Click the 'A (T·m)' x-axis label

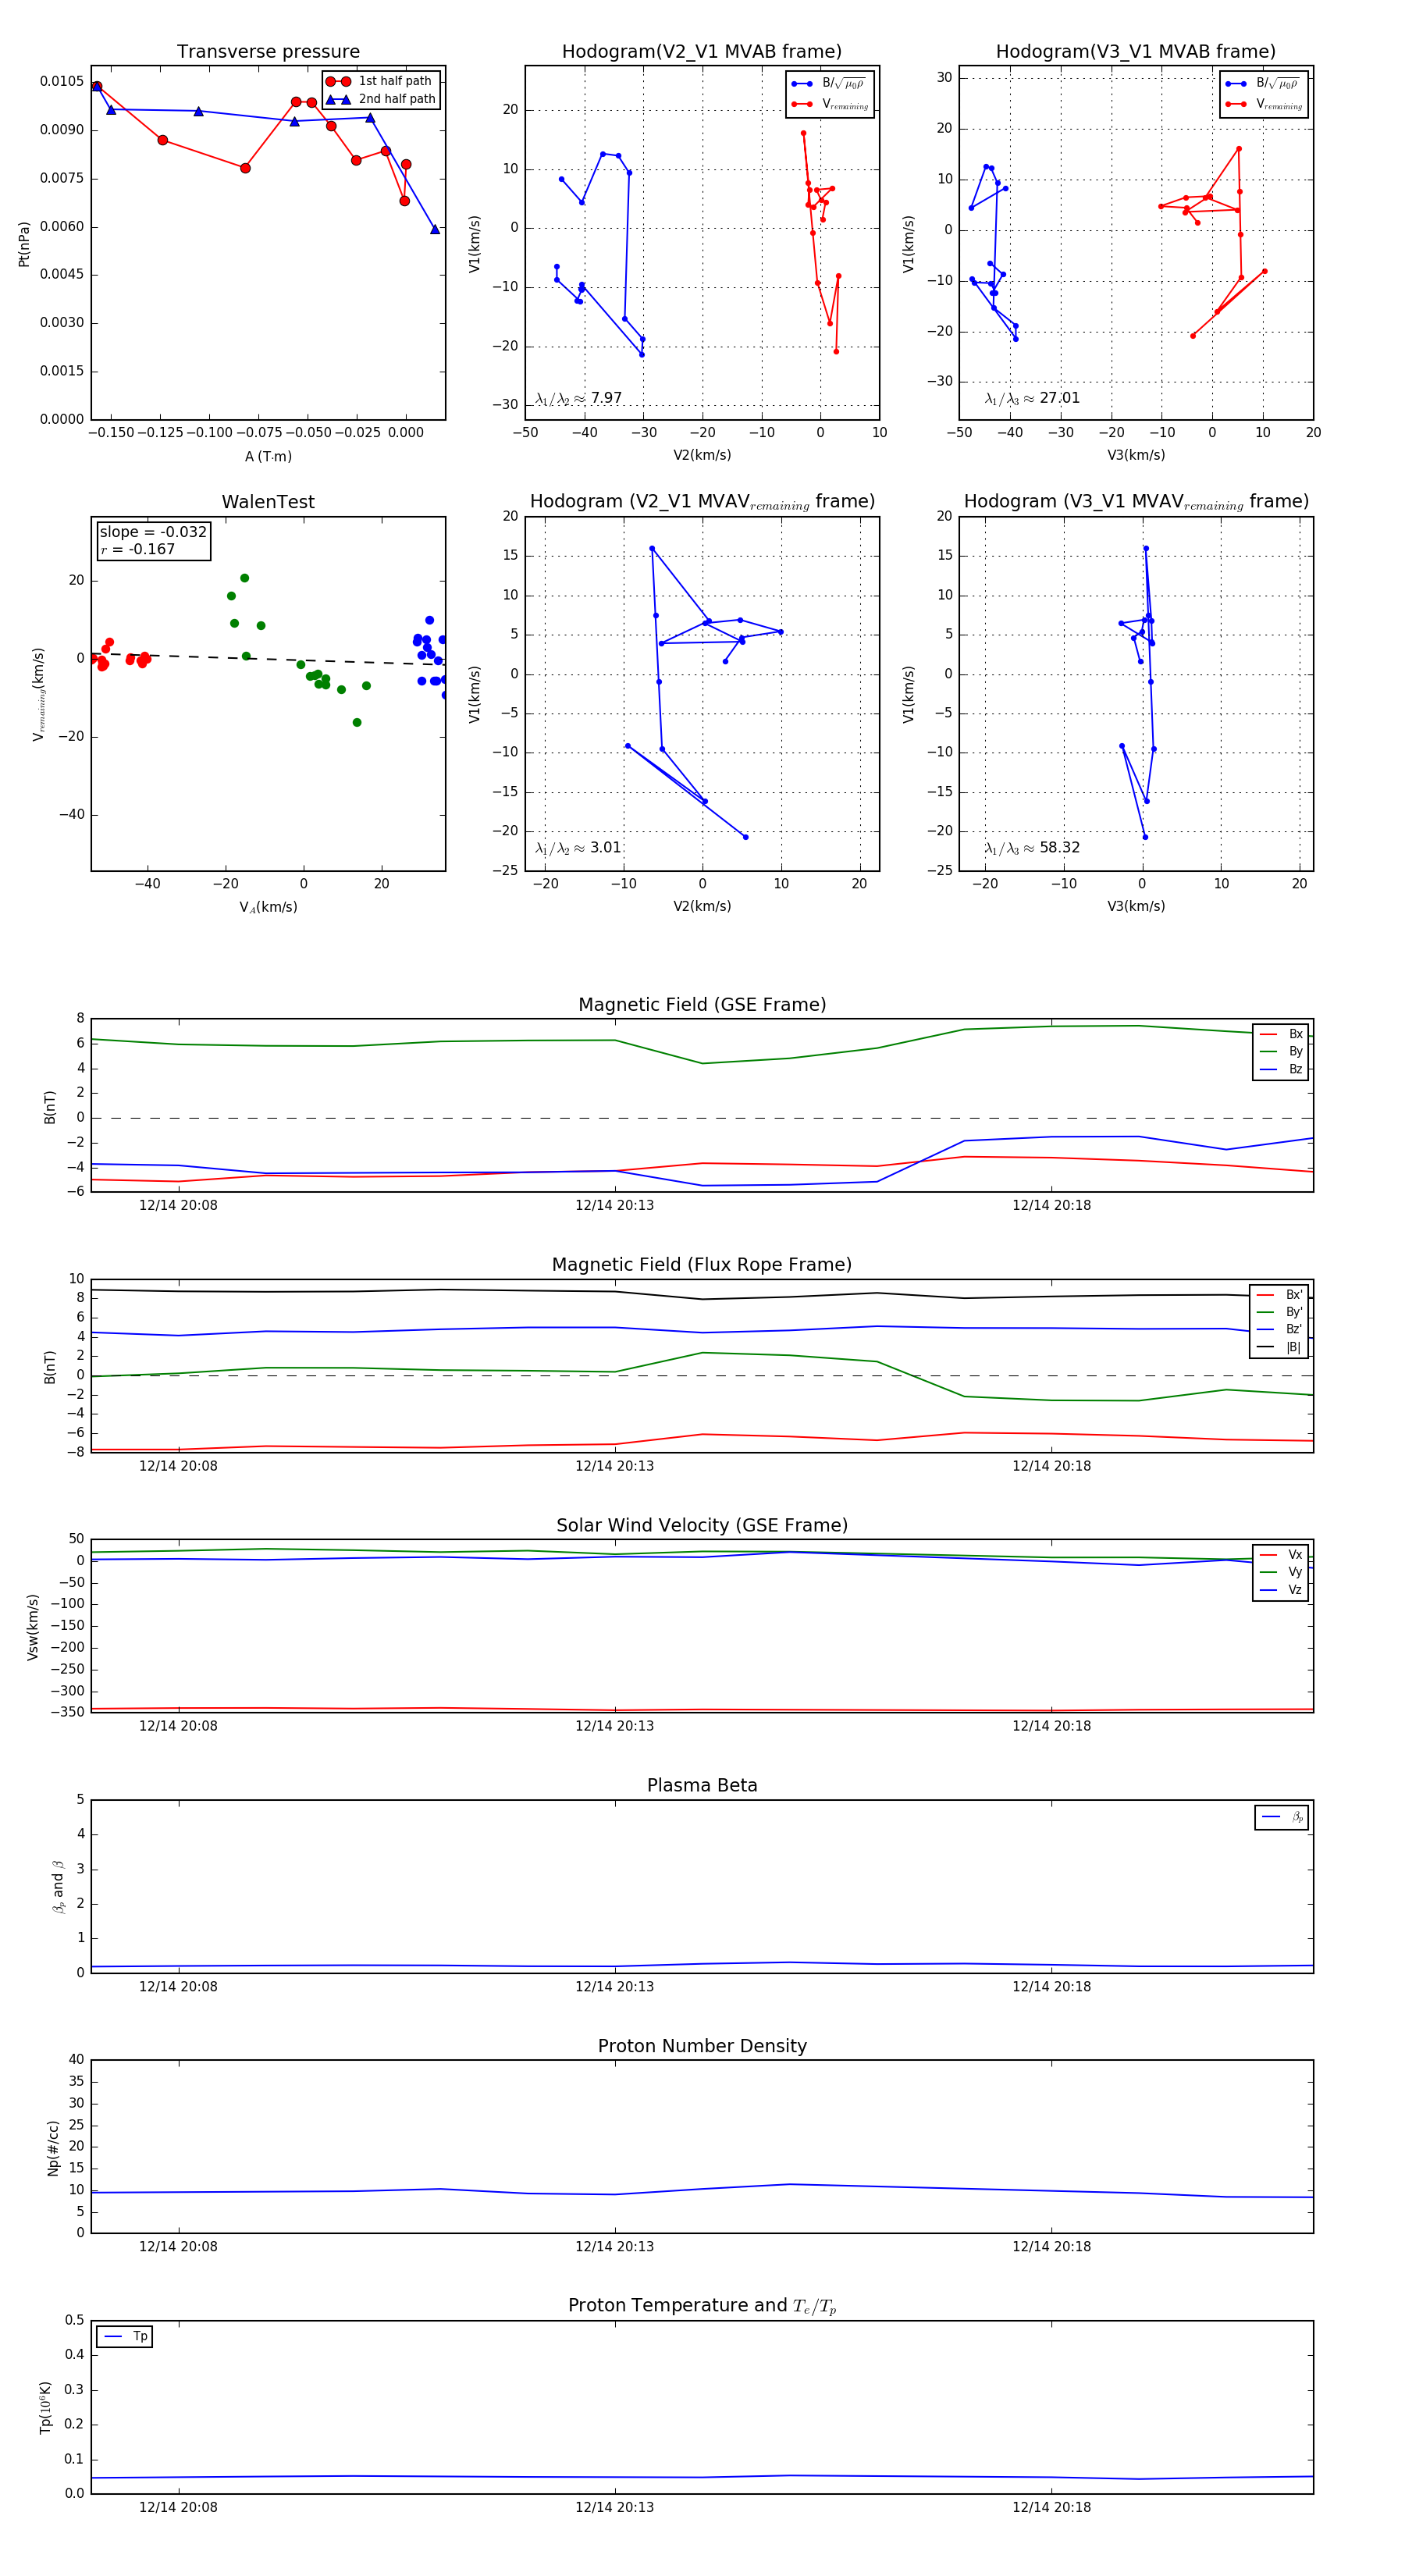[x=268, y=456]
